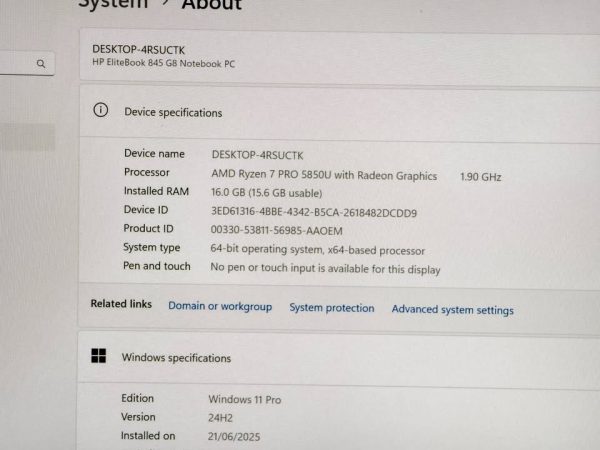This screenshot has width=600, height=450.
Task: Click the search magnifier icon in sidebar
Action: coord(41,64)
